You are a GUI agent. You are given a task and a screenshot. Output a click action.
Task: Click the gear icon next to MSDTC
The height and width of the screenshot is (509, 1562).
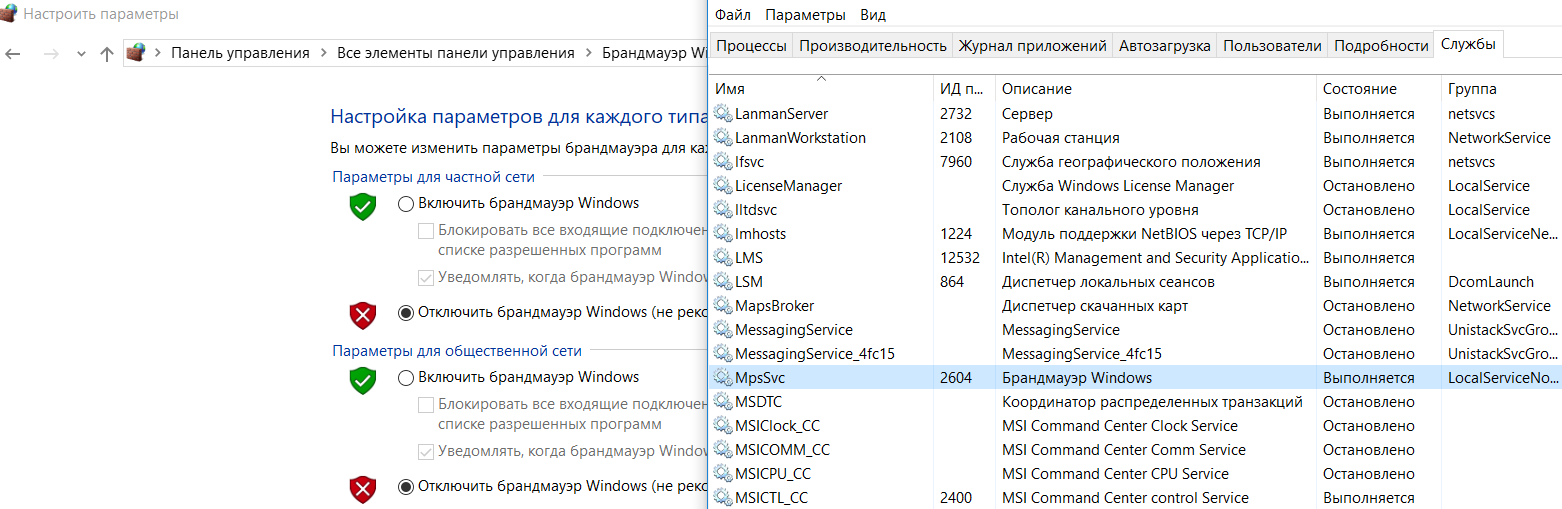click(722, 402)
